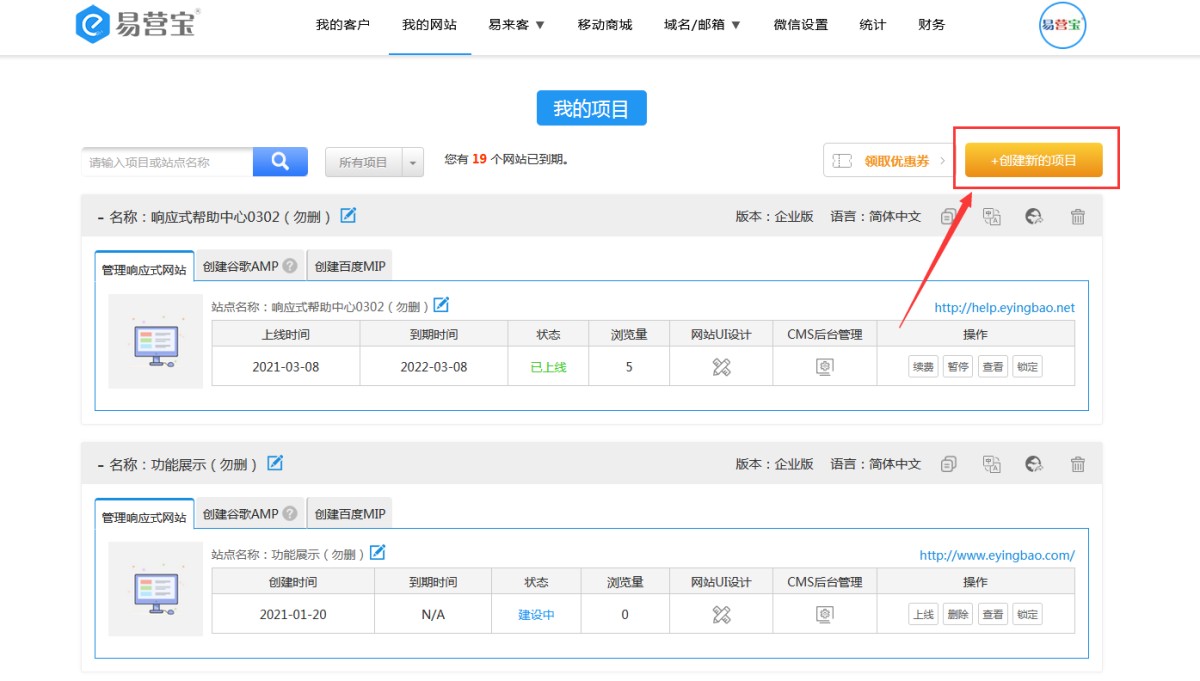Edit the 功能展示 project name with pencil icon
The height and width of the screenshot is (681, 1200).
pyautogui.click(x=275, y=463)
